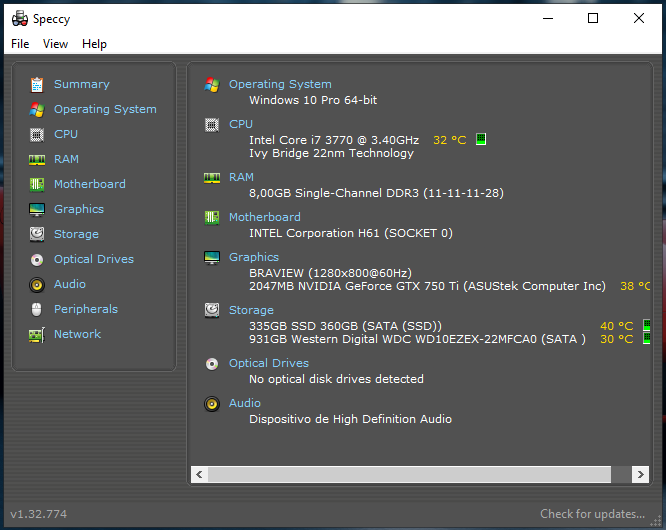Open Audio section from sidebar
Screen dimensions: 666x530
coord(70,284)
